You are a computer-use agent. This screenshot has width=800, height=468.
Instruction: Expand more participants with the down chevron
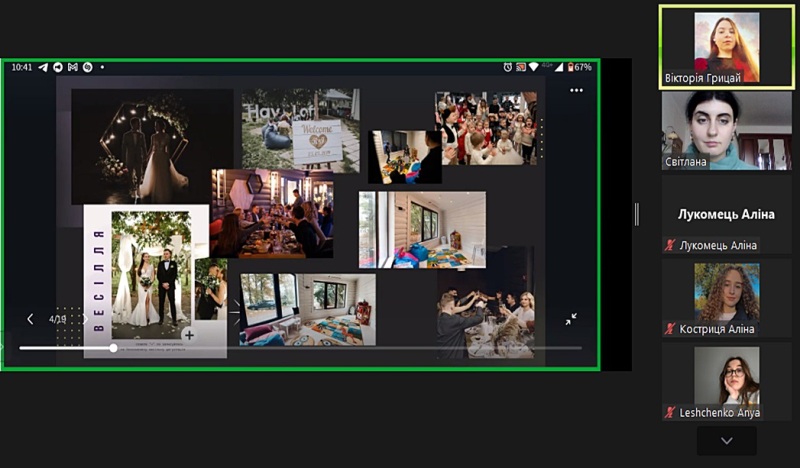(x=727, y=441)
